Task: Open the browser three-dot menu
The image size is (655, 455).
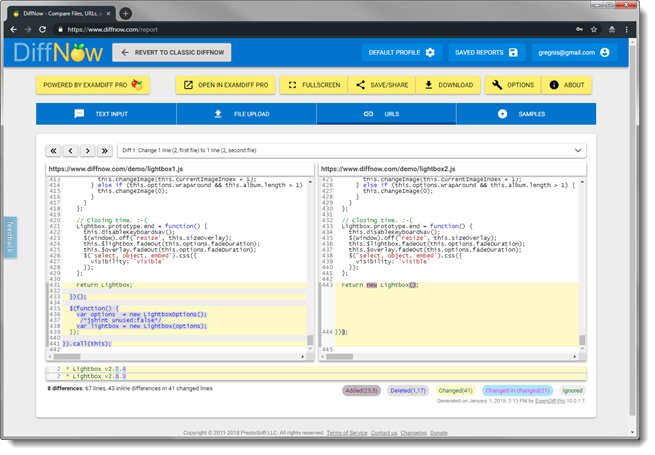Action: (626, 30)
